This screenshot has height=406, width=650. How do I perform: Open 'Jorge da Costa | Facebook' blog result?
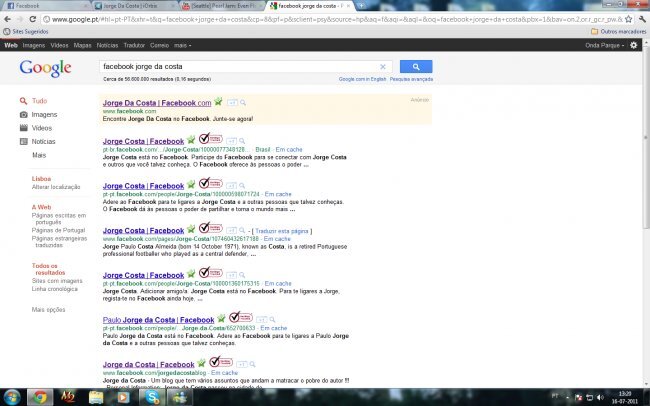[x=148, y=365]
